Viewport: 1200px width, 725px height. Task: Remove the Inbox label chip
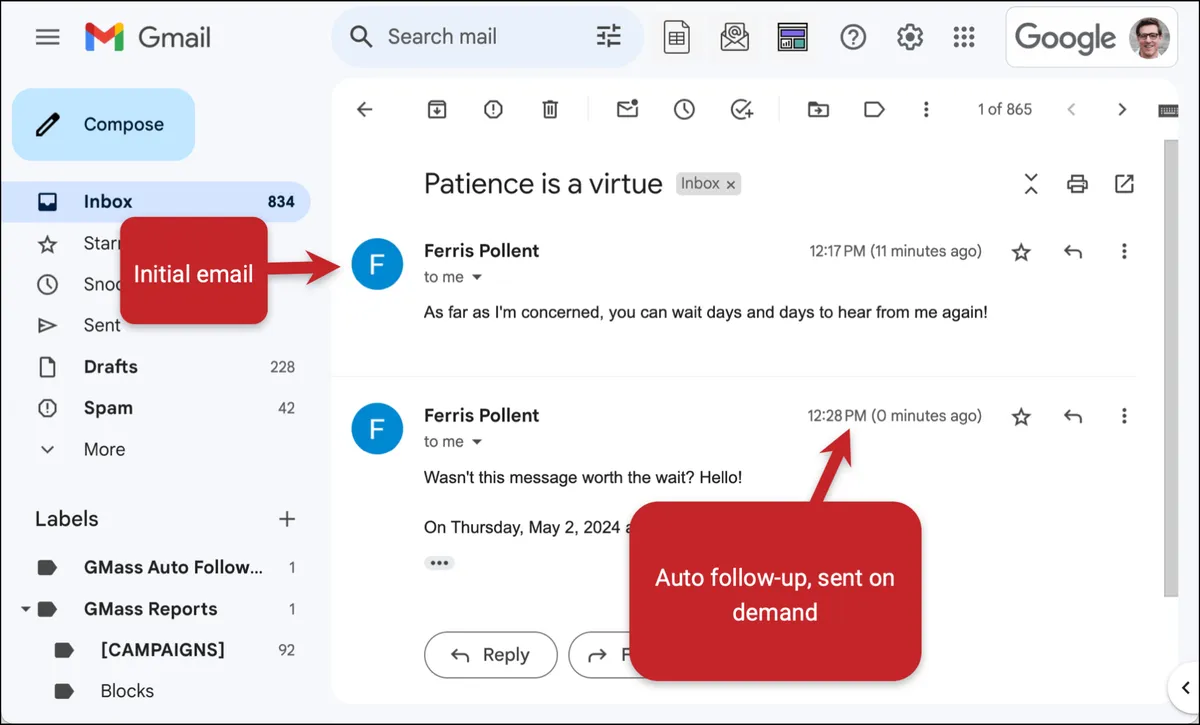click(731, 184)
